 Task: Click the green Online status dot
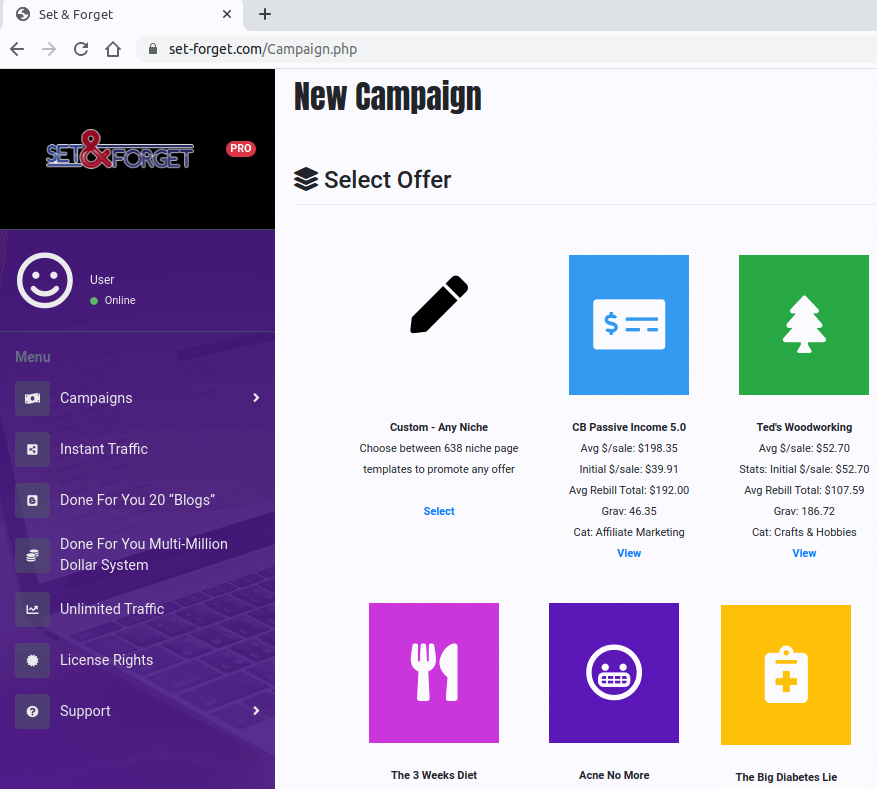pos(94,301)
